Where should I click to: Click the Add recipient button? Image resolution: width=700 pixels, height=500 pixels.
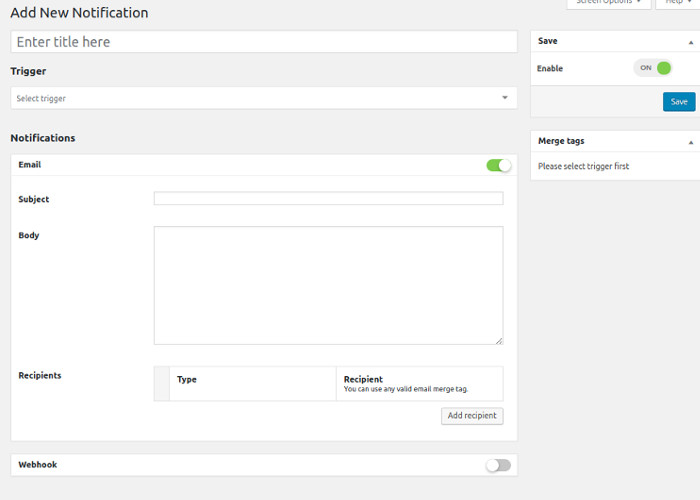pyautogui.click(x=472, y=416)
